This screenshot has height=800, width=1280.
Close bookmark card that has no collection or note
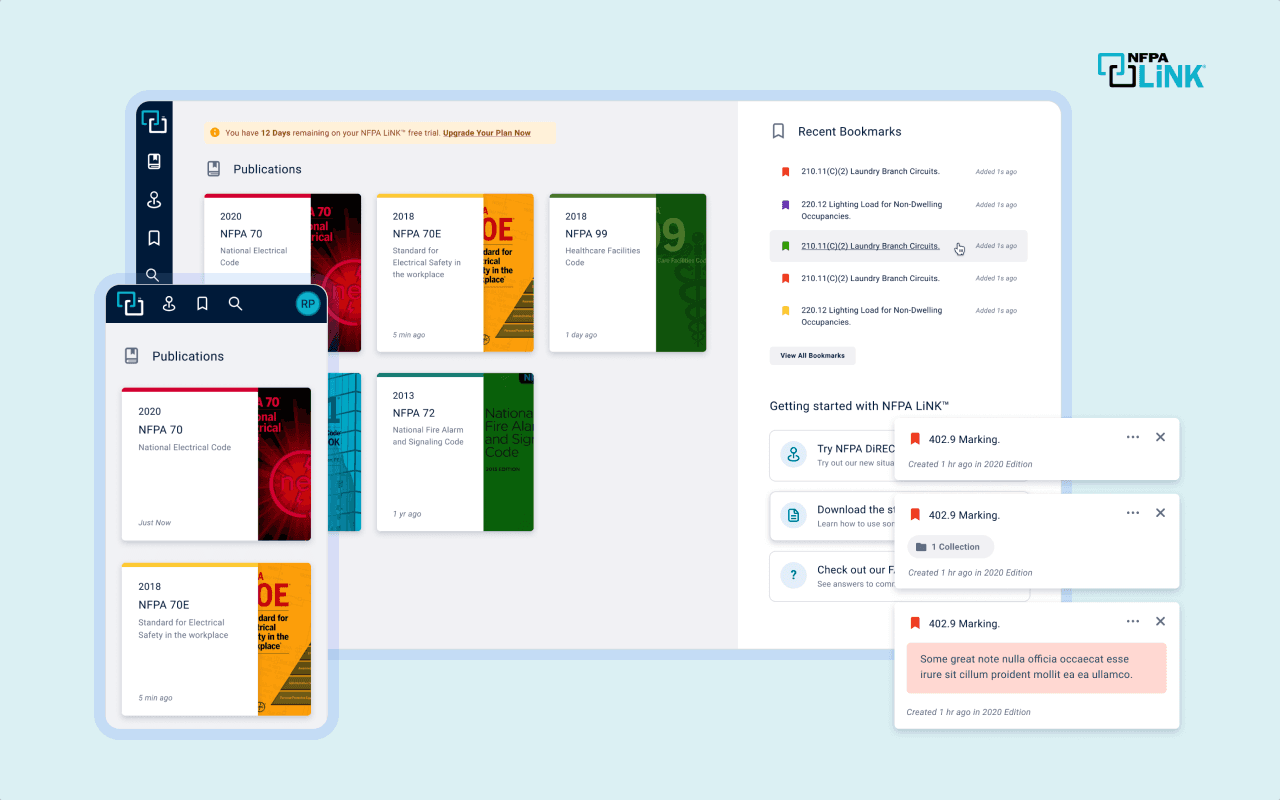(x=1160, y=437)
